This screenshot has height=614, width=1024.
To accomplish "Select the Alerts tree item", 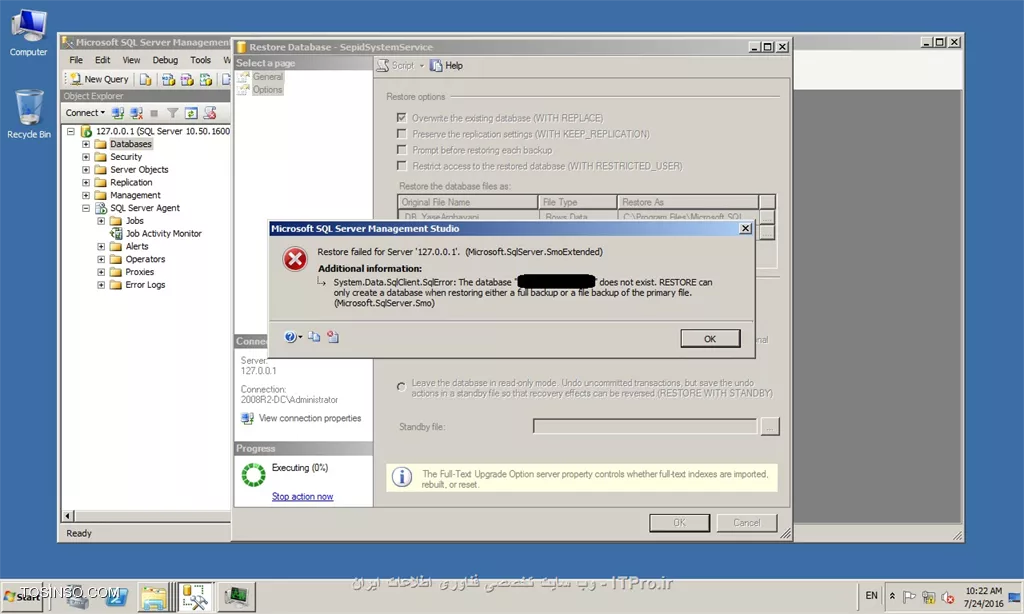I will (x=136, y=246).
